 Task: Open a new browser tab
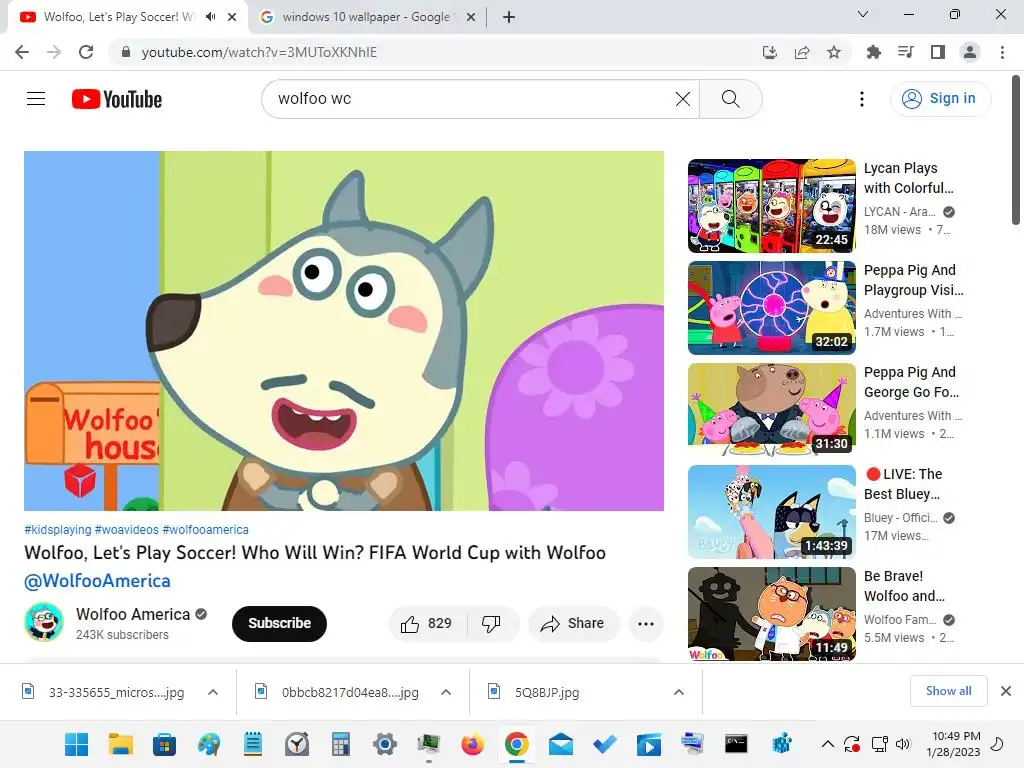point(509,17)
